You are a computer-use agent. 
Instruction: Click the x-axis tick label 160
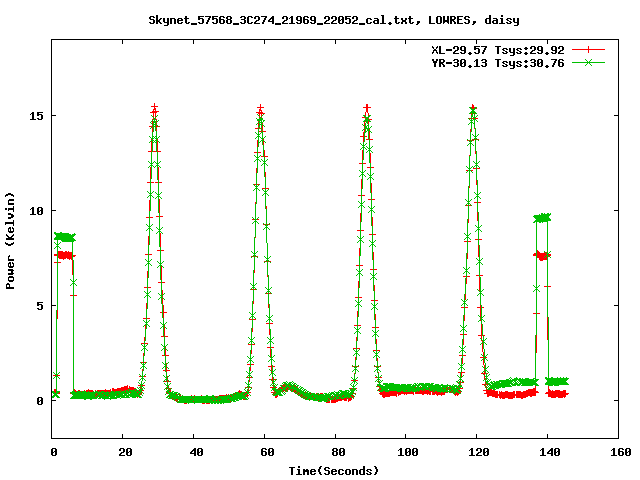pos(620,452)
